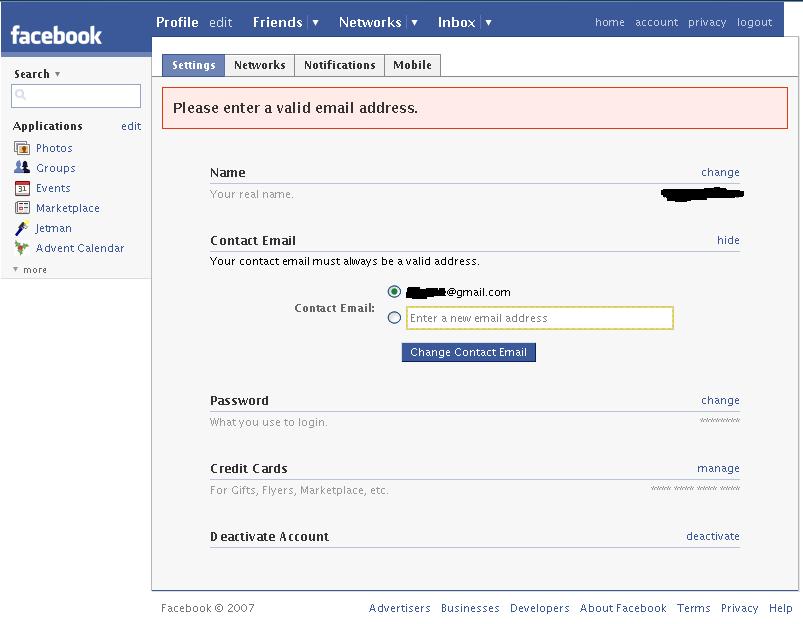Image resolution: width=803 pixels, height=624 pixels.
Task: Select the new email address radio button
Action: (394, 318)
